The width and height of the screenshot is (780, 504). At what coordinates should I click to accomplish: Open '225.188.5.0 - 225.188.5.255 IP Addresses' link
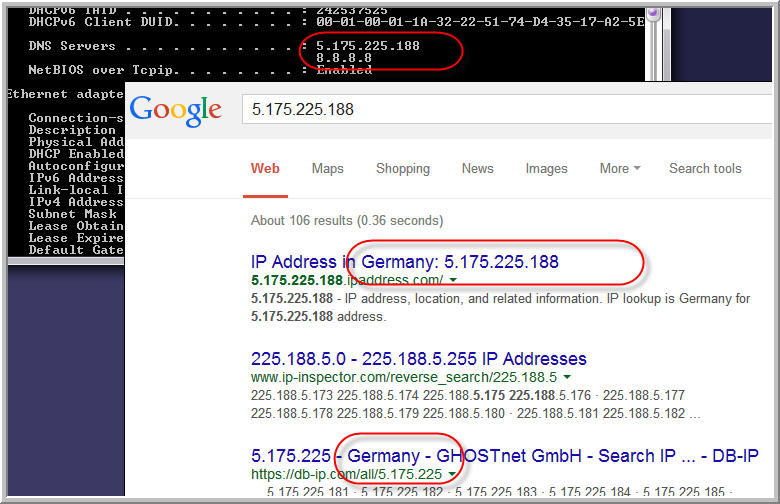pos(418,359)
